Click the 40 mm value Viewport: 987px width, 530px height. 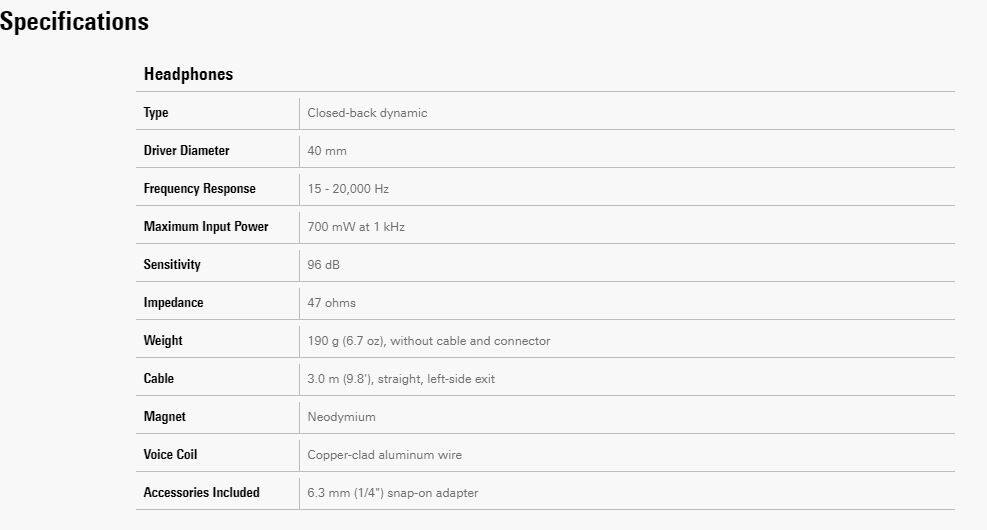coord(327,151)
